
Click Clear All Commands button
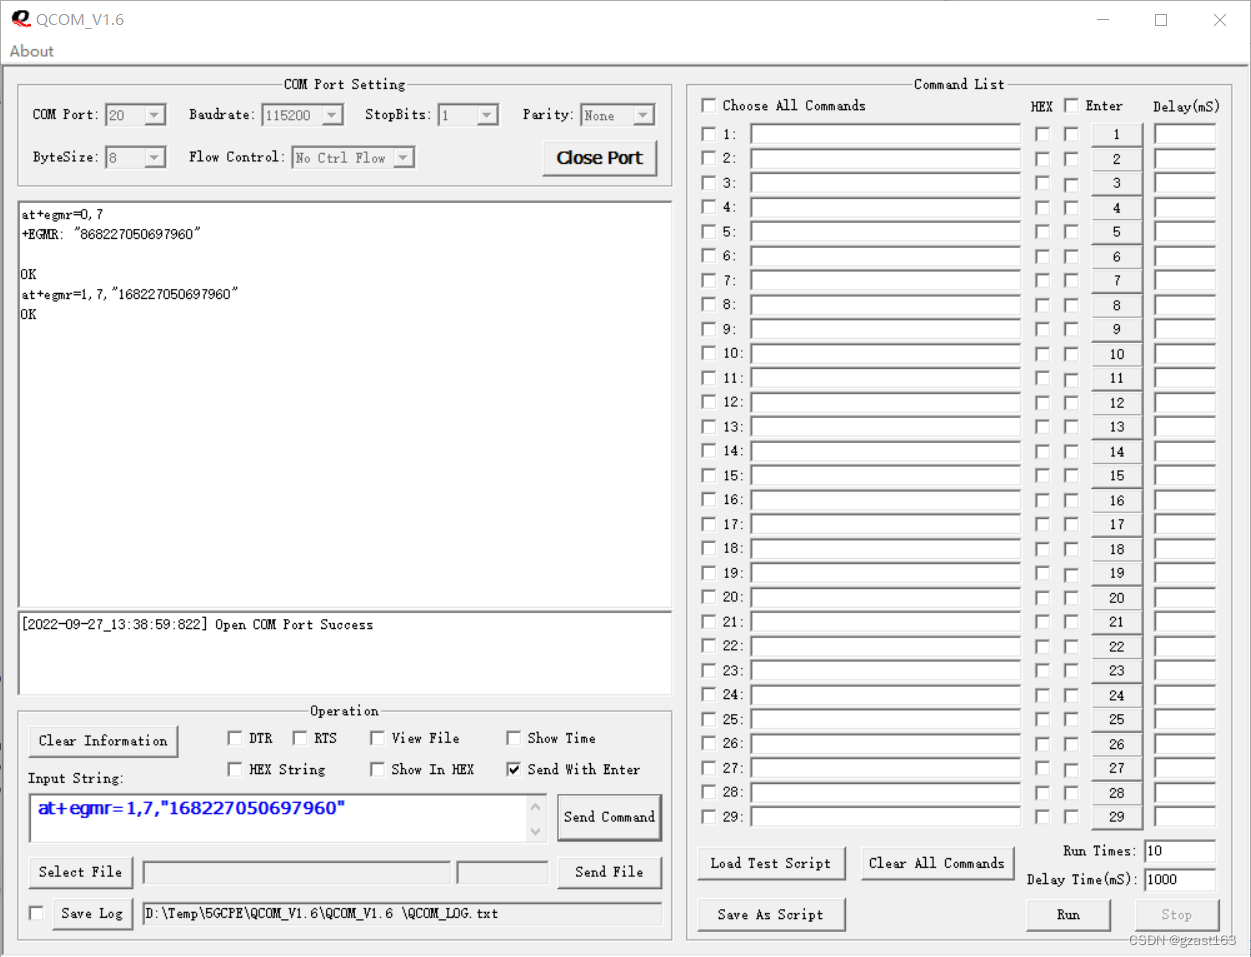(x=937, y=863)
